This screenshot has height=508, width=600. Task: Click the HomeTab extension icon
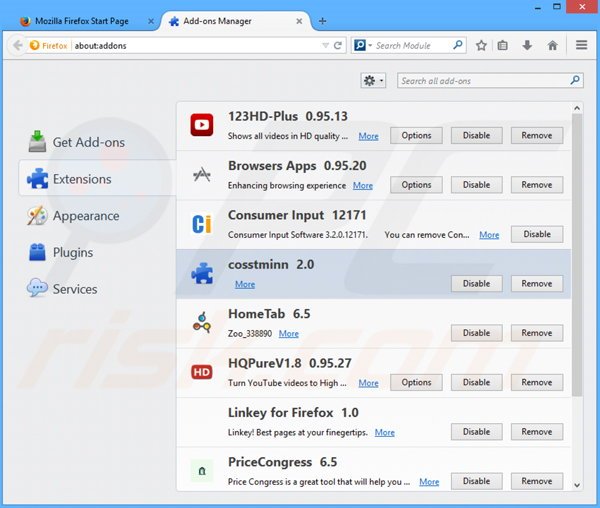point(202,322)
